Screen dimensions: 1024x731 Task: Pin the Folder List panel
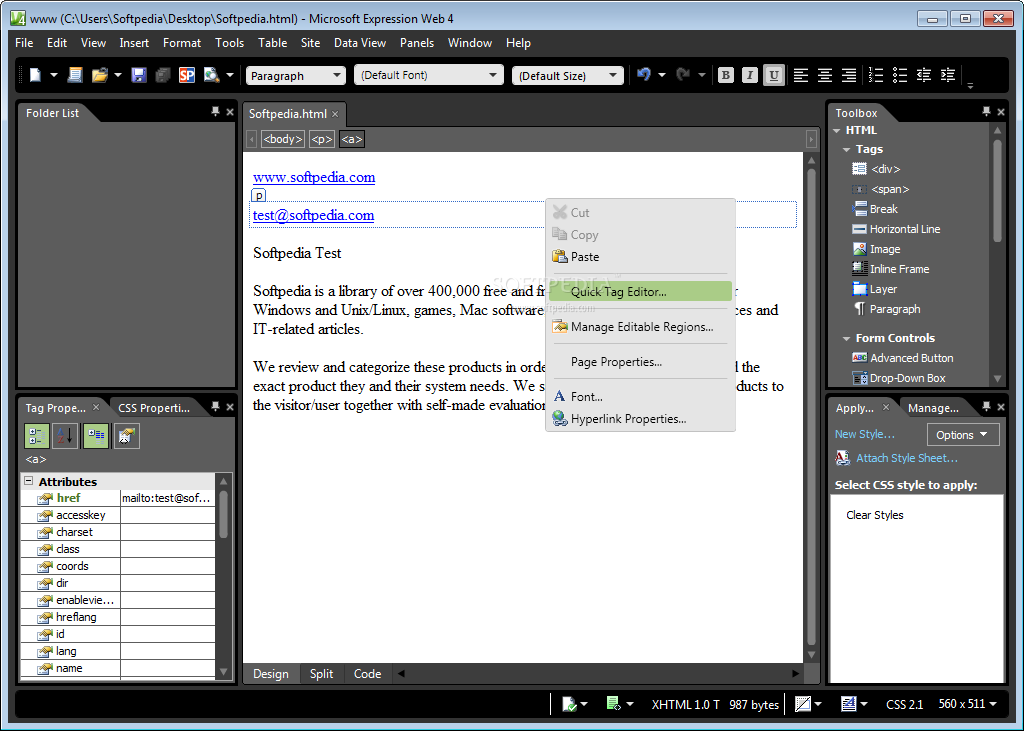(x=216, y=112)
